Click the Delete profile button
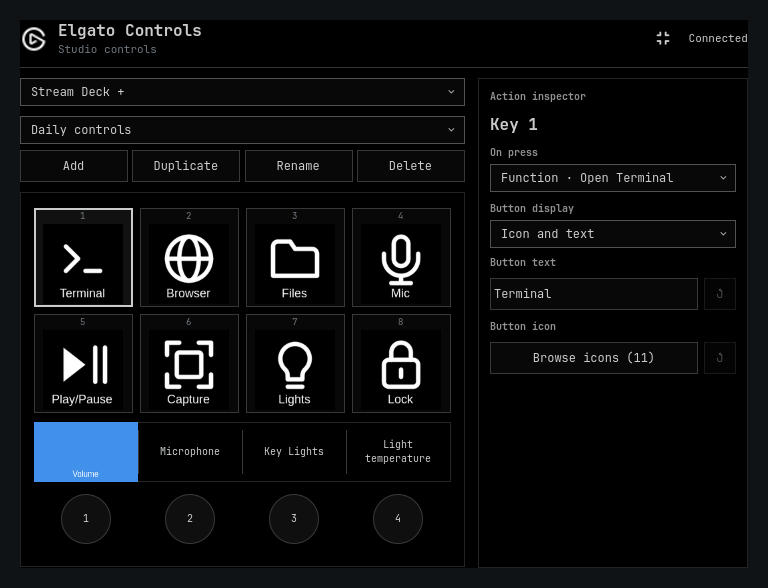This screenshot has height=588, width=768. click(x=410, y=166)
